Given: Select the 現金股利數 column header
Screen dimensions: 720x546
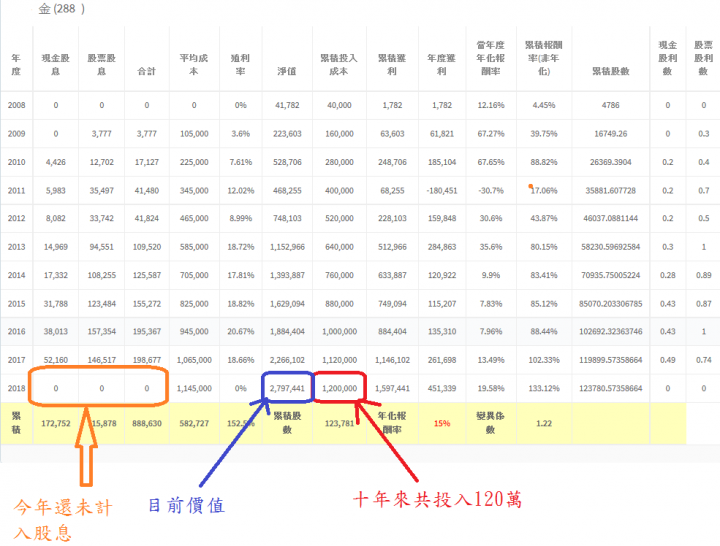Looking at the screenshot, I should (x=667, y=58).
